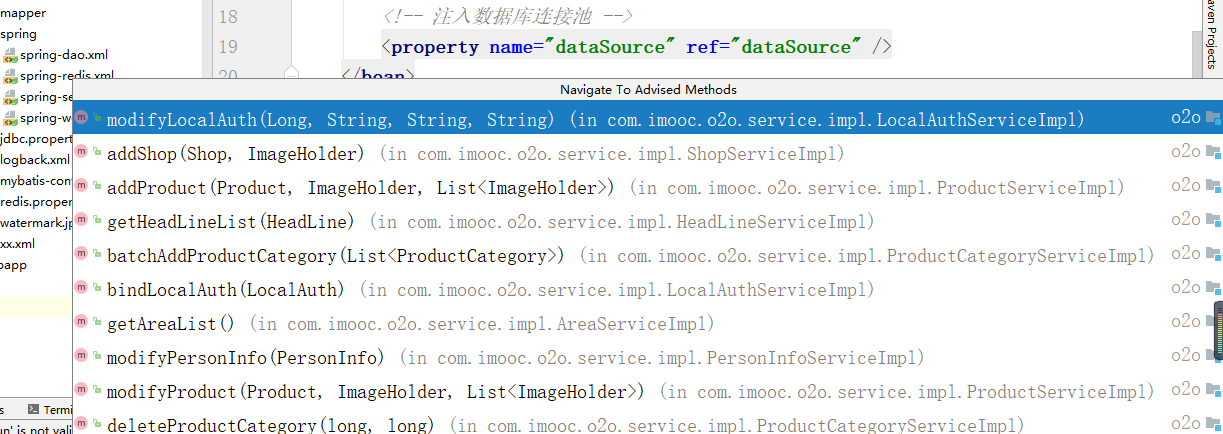
Task: Open spring-dao.xml in project tree
Action: point(64,55)
